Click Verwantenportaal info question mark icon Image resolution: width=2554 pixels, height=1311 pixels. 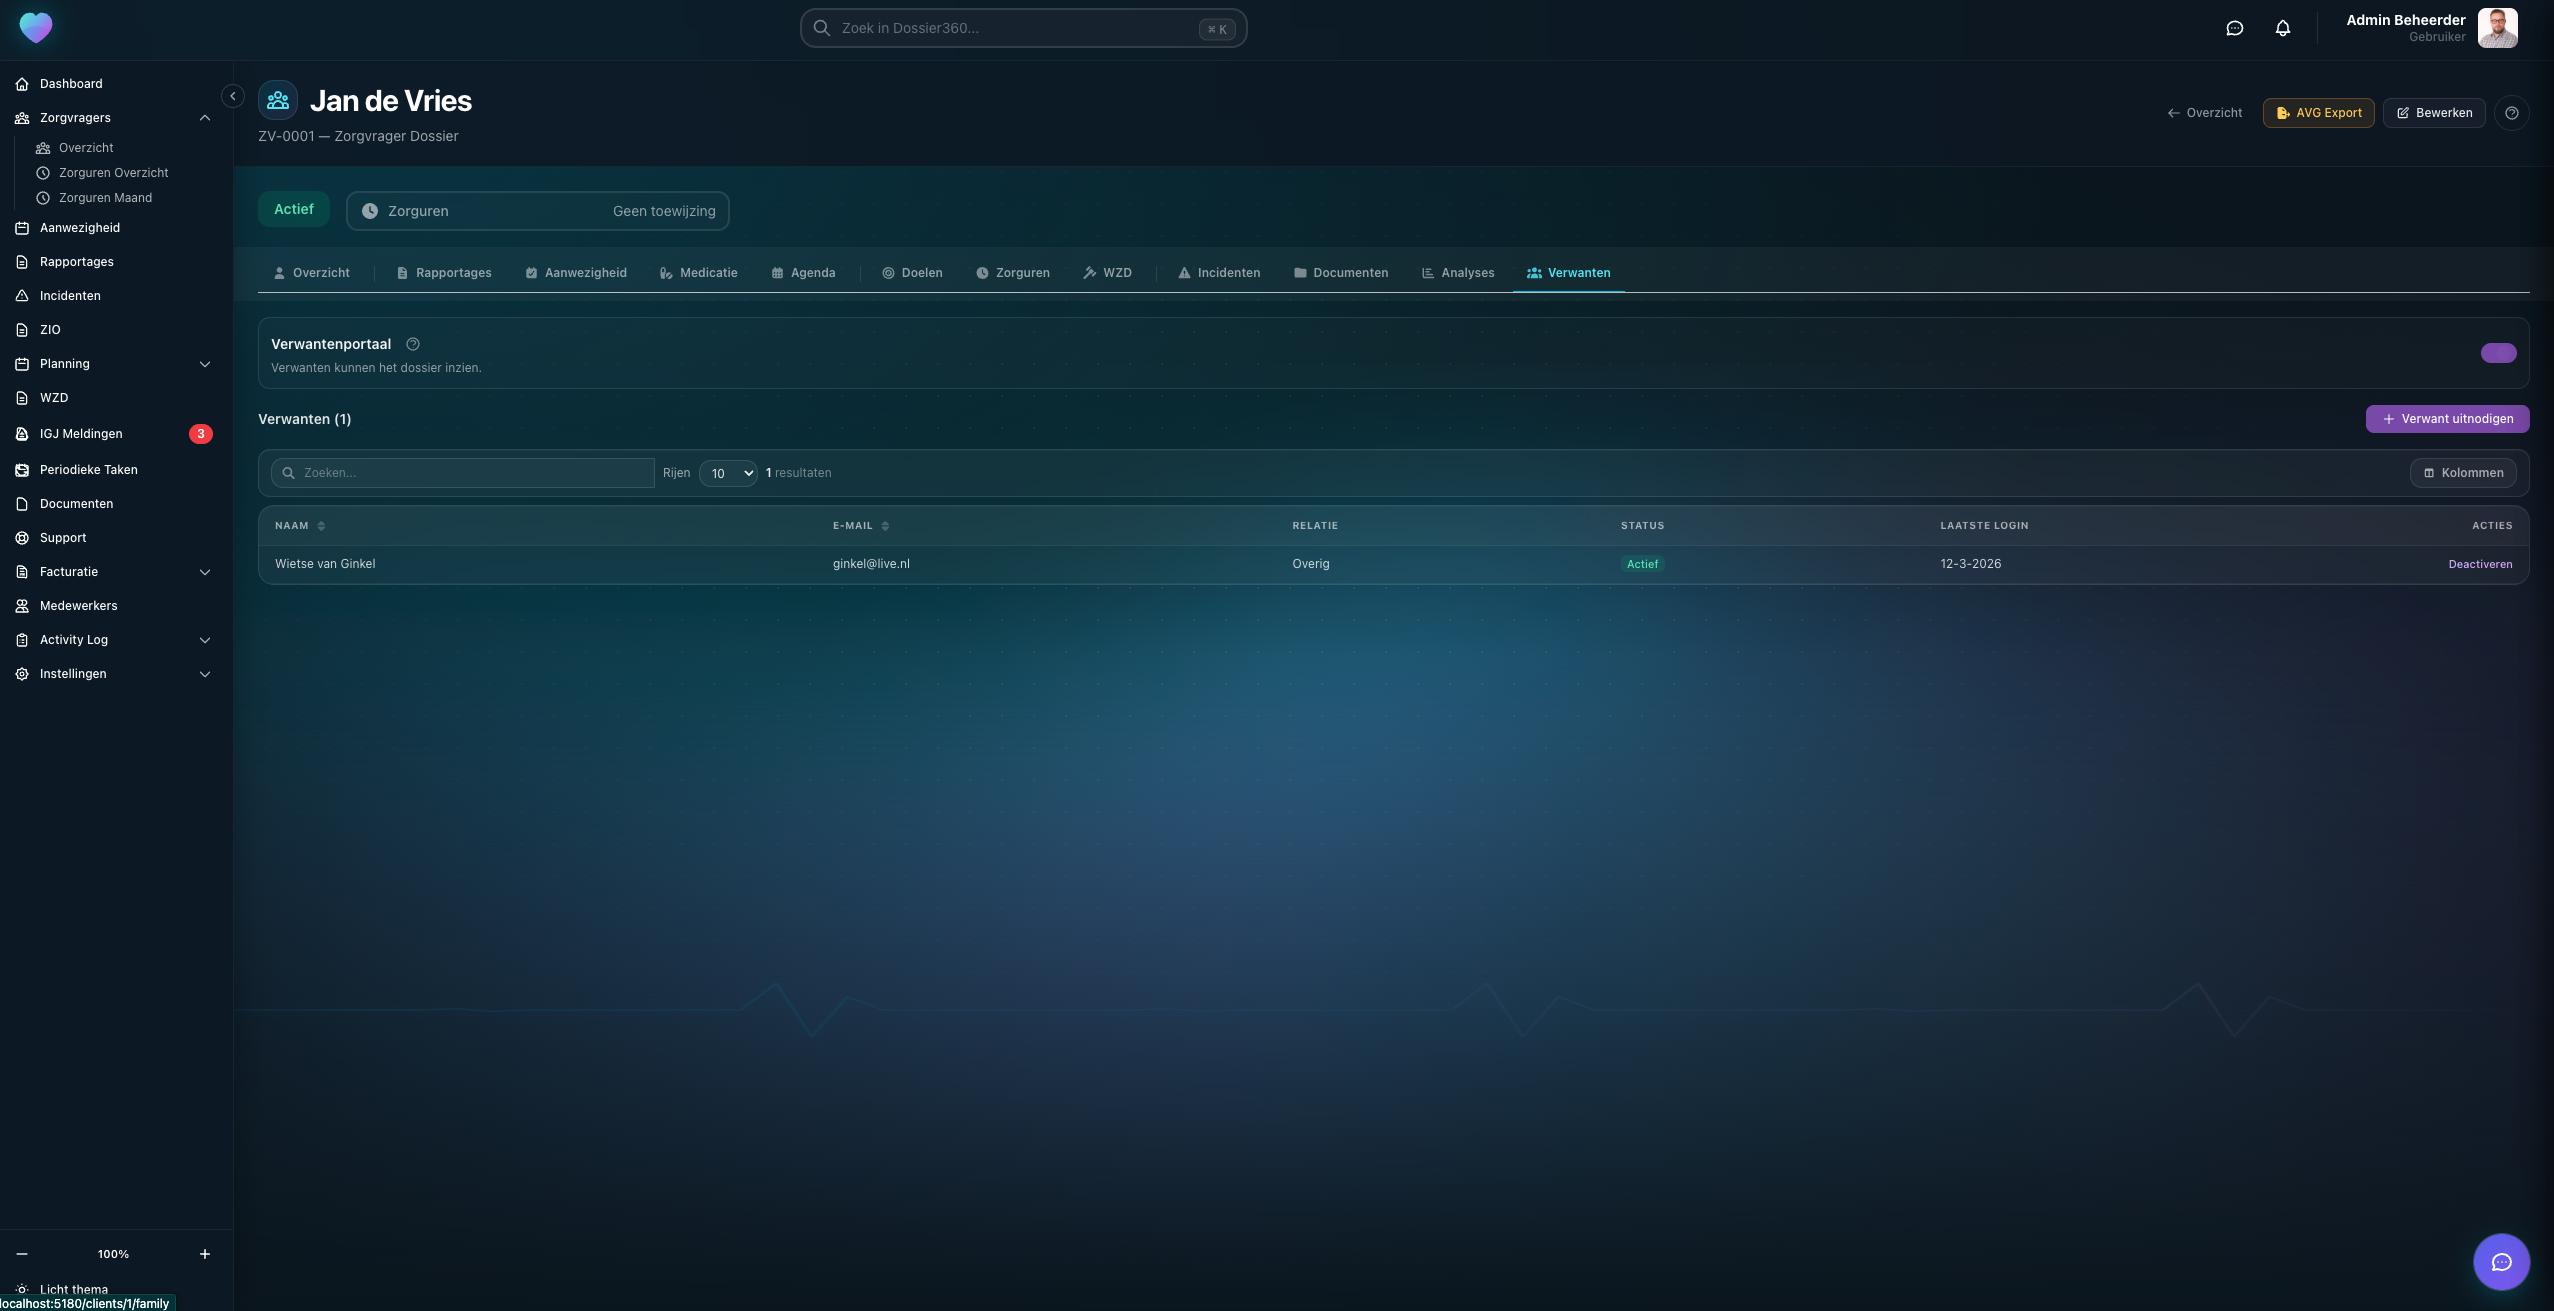coord(413,344)
